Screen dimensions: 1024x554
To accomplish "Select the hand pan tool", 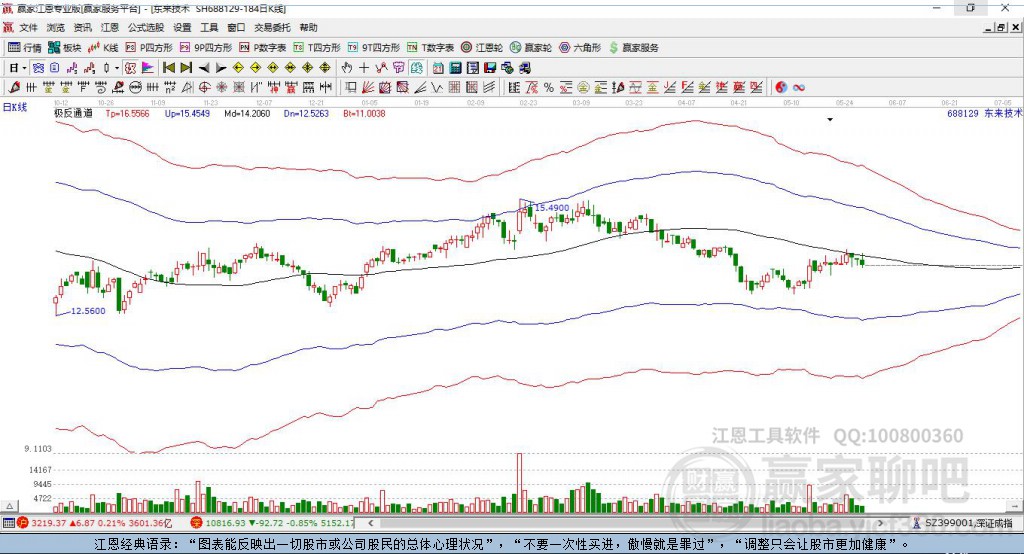I will coord(347,68).
